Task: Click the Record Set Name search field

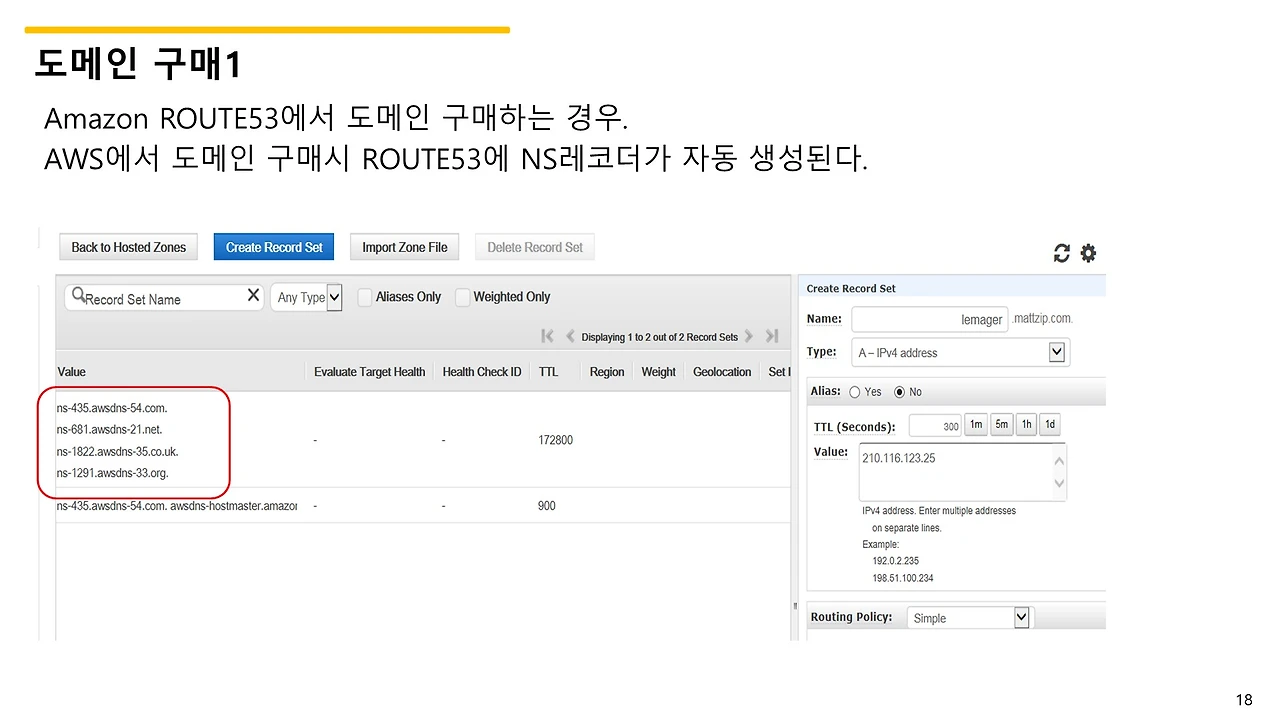Action: coord(165,298)
